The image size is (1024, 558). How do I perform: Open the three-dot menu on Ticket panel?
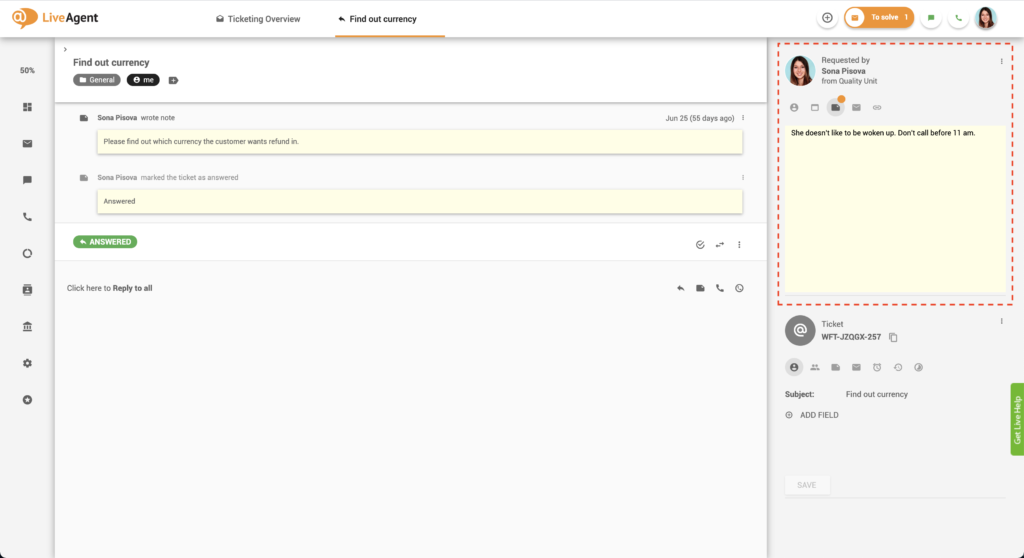coord(1001,321)
